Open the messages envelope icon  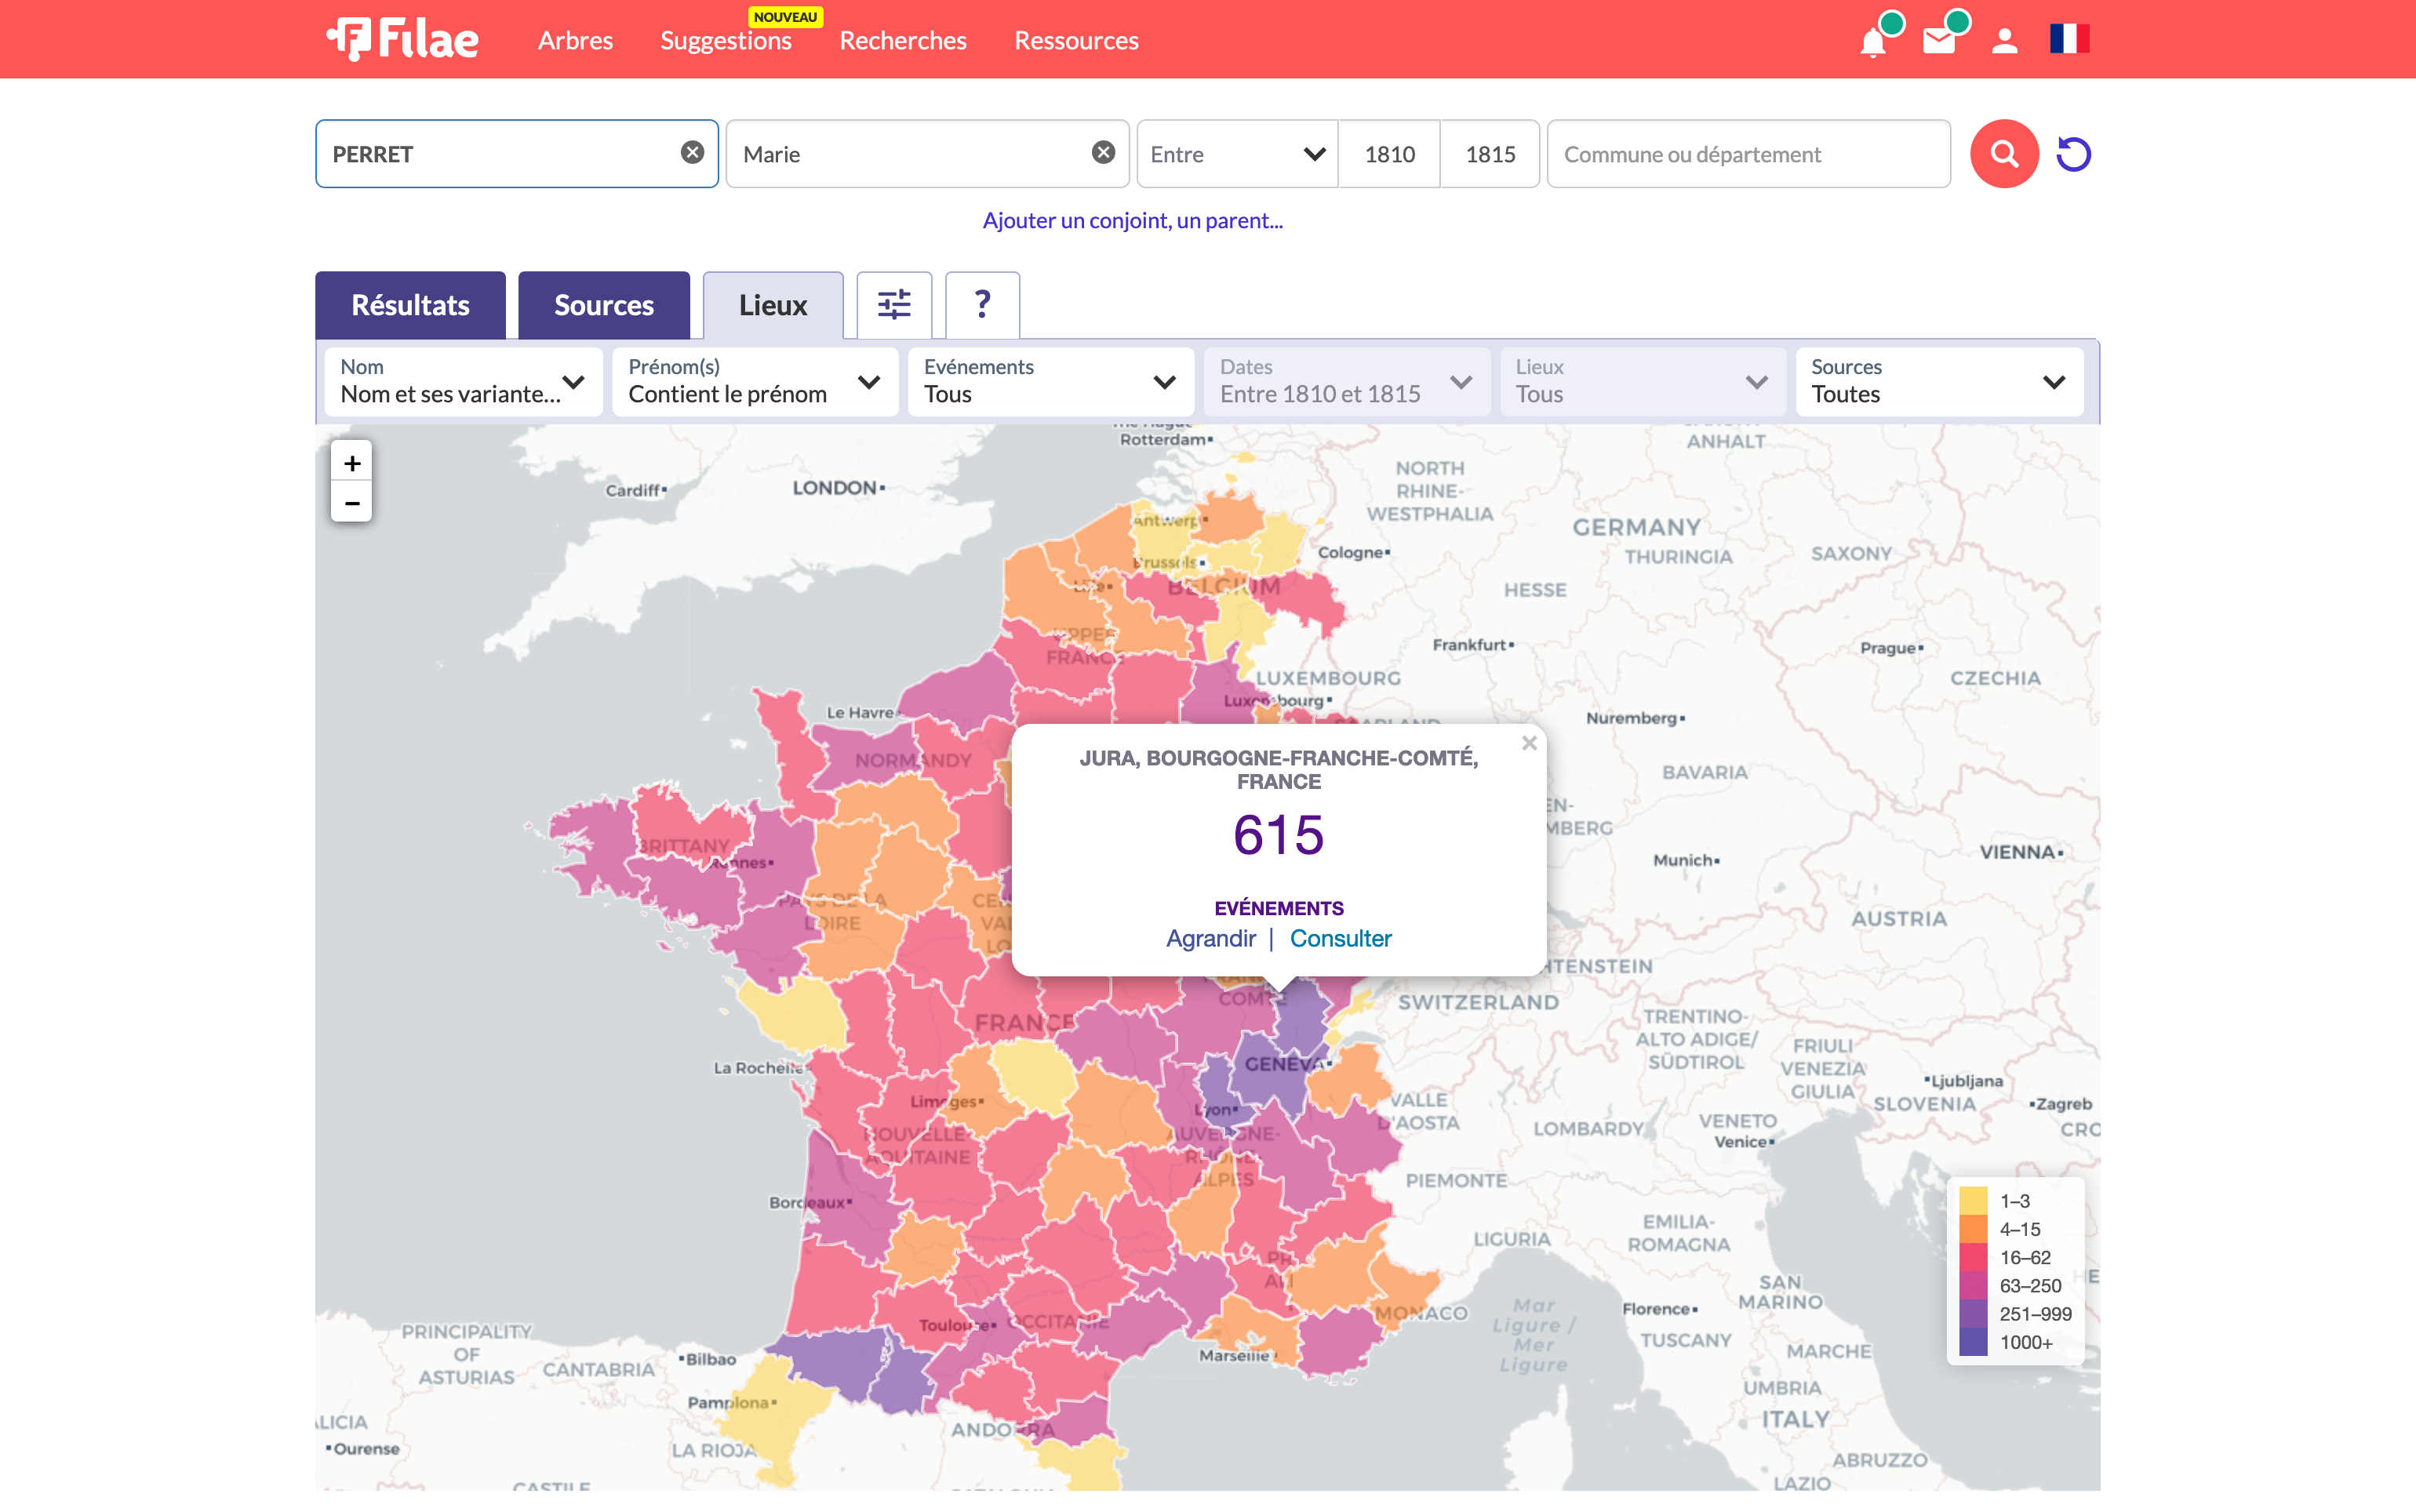(x=1938, y=41)
